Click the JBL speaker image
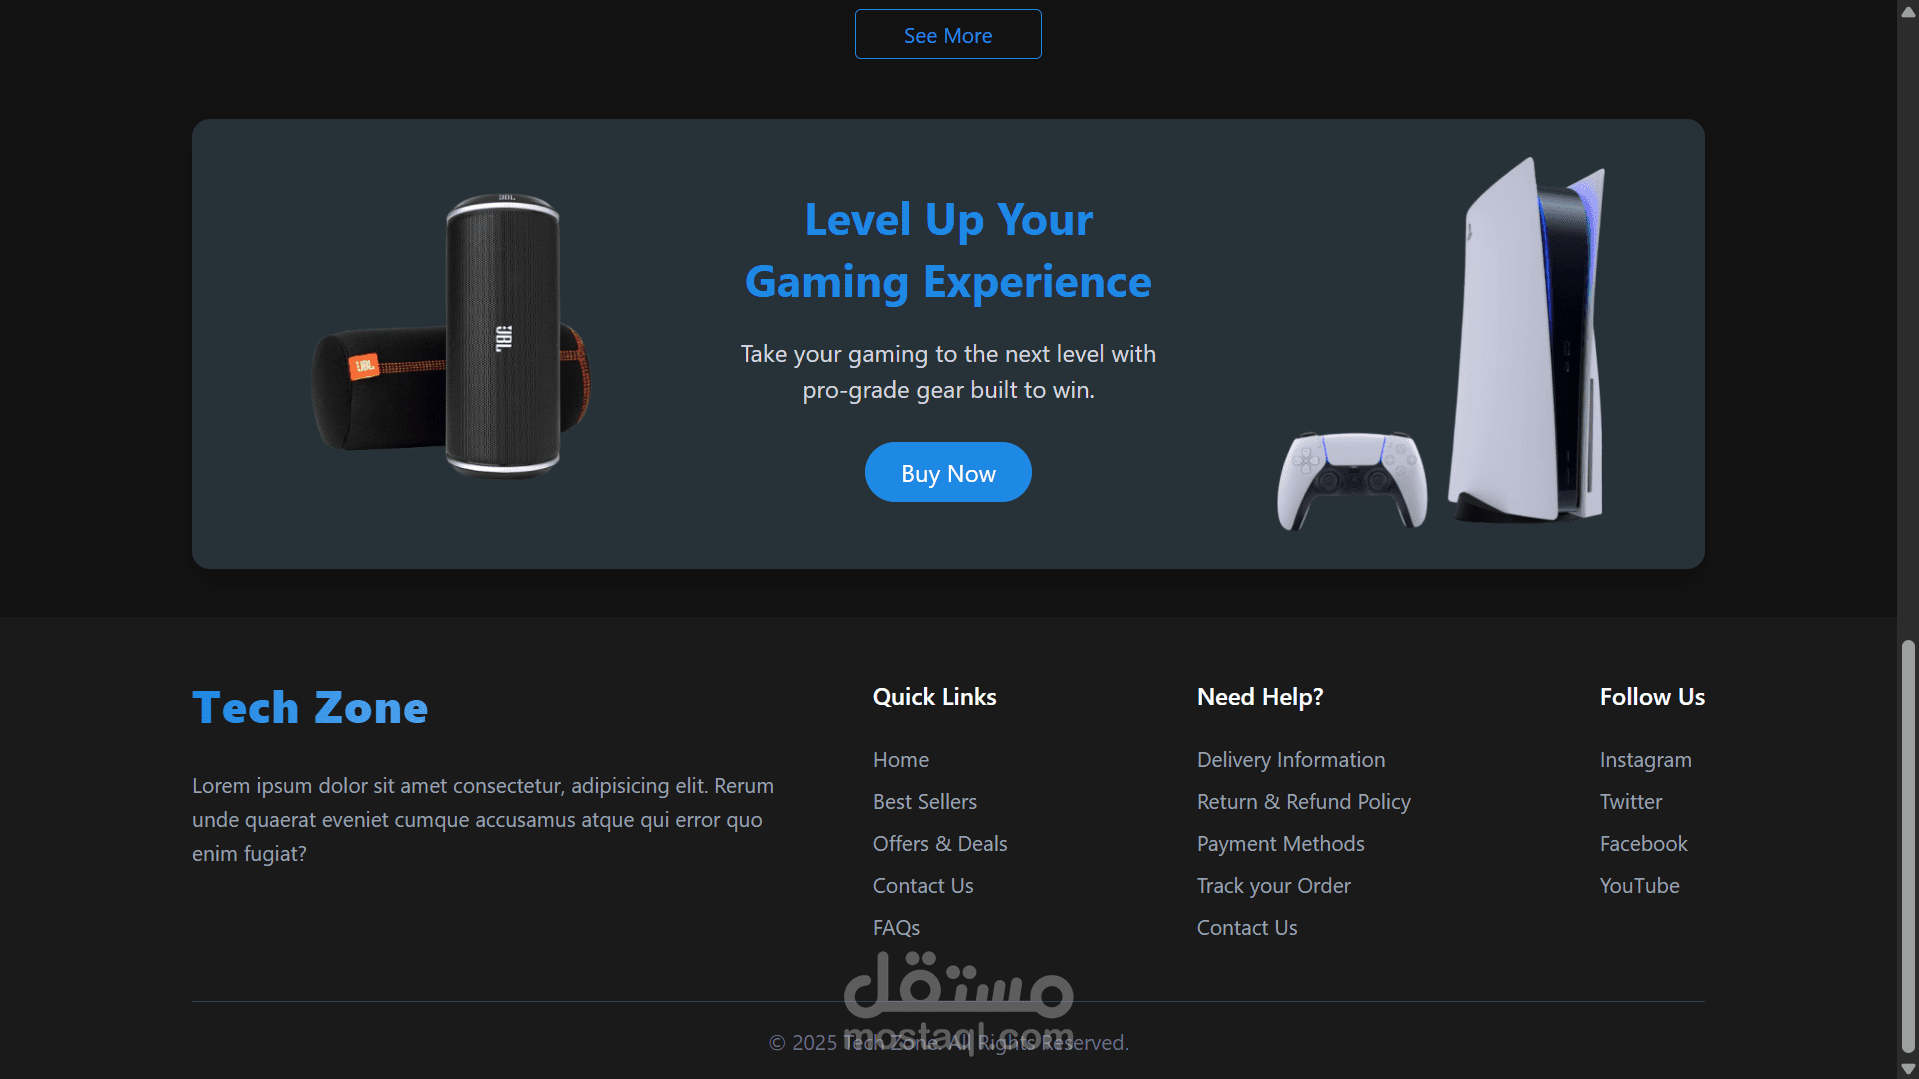Viewport: 1919px width, 1079px height. pyautogui.click(x=451, y=335)
